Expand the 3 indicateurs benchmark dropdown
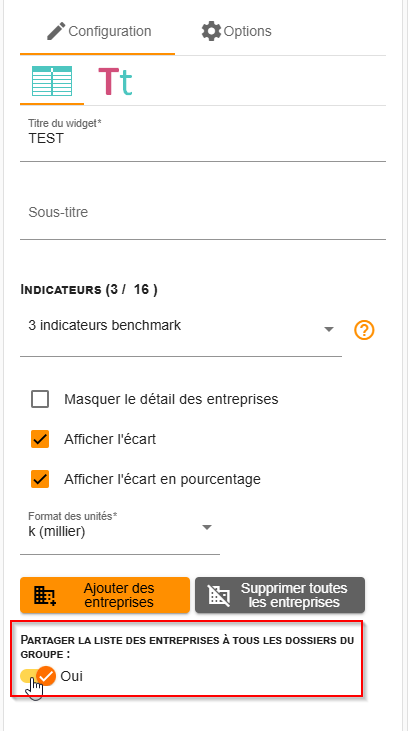Screen dimensions: 408x731 click(181, 329)
